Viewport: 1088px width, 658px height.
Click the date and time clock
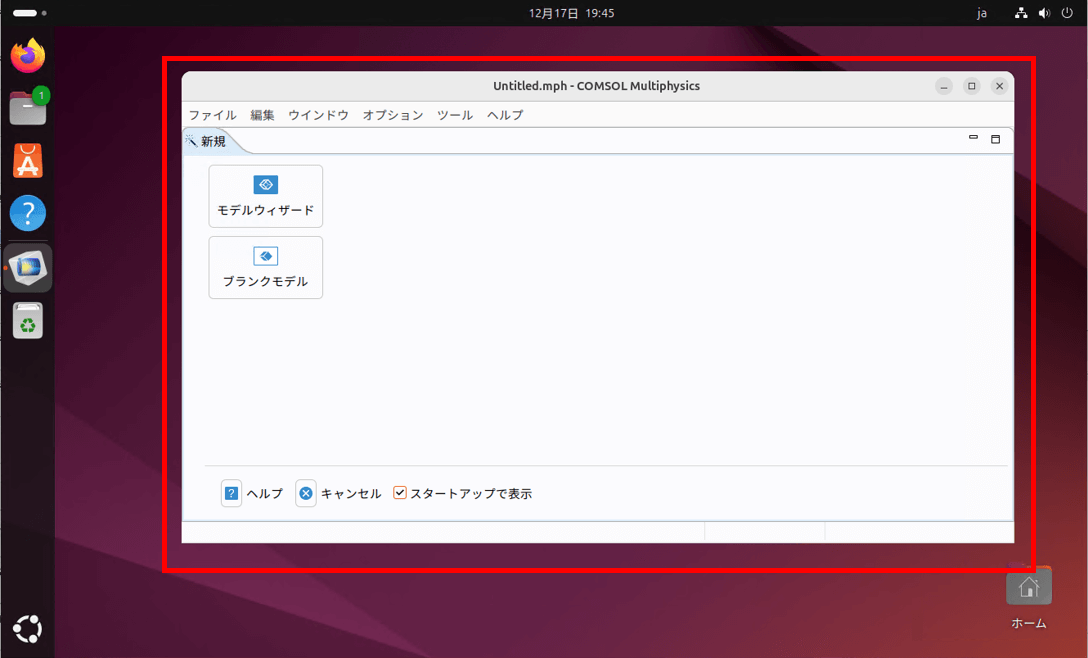(571, 13)
